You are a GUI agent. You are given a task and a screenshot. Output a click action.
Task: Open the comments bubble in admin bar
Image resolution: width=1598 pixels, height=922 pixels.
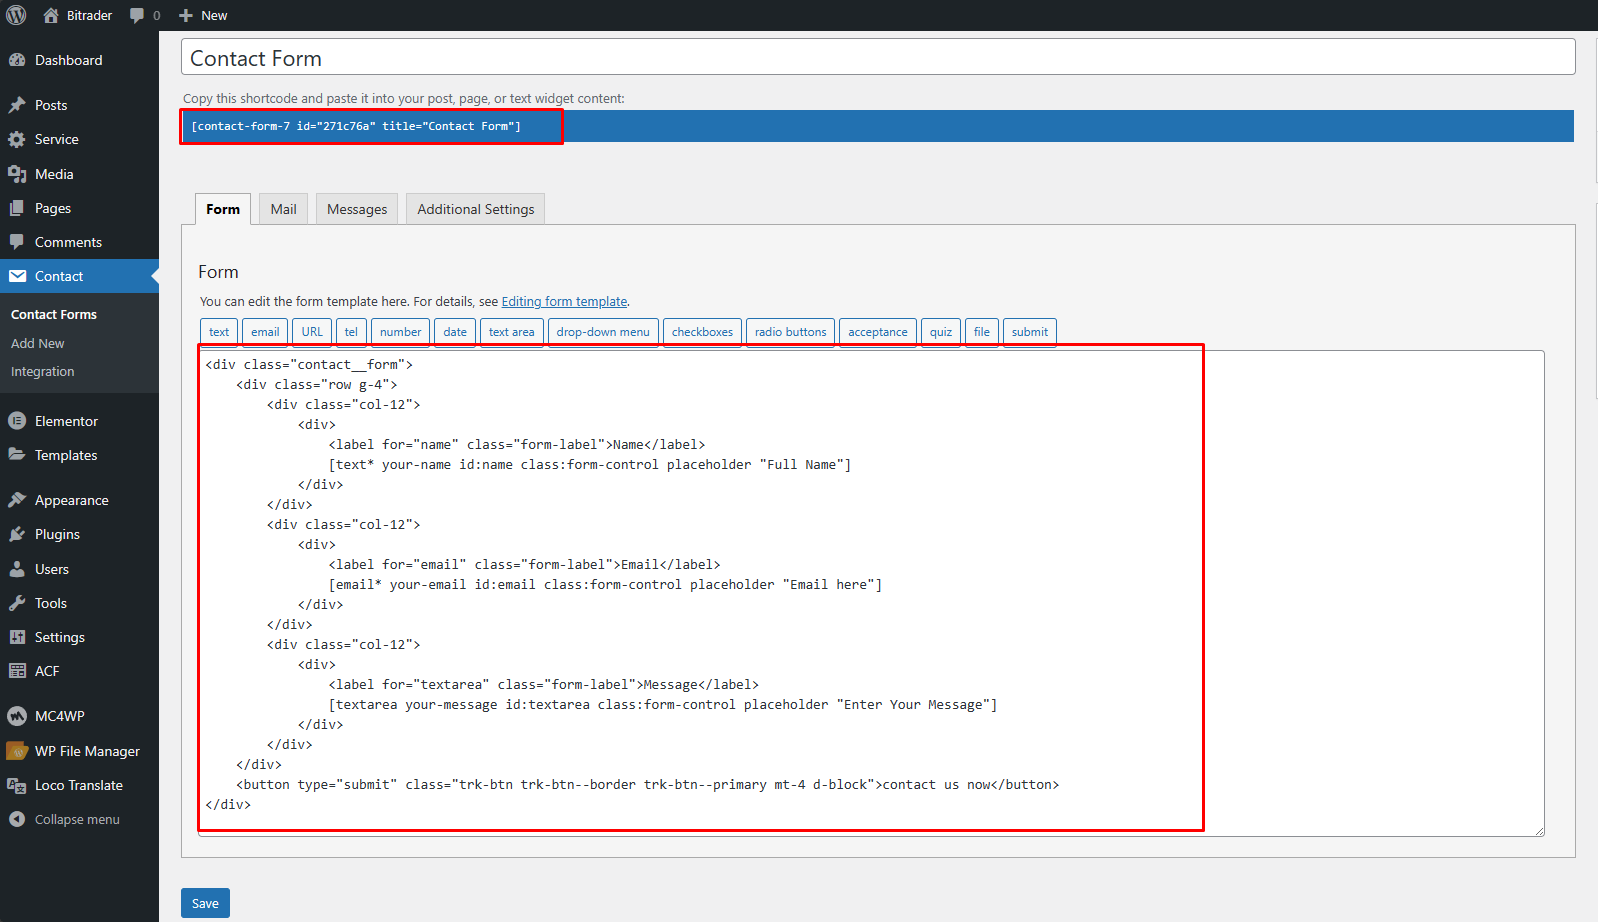point(138,15)
